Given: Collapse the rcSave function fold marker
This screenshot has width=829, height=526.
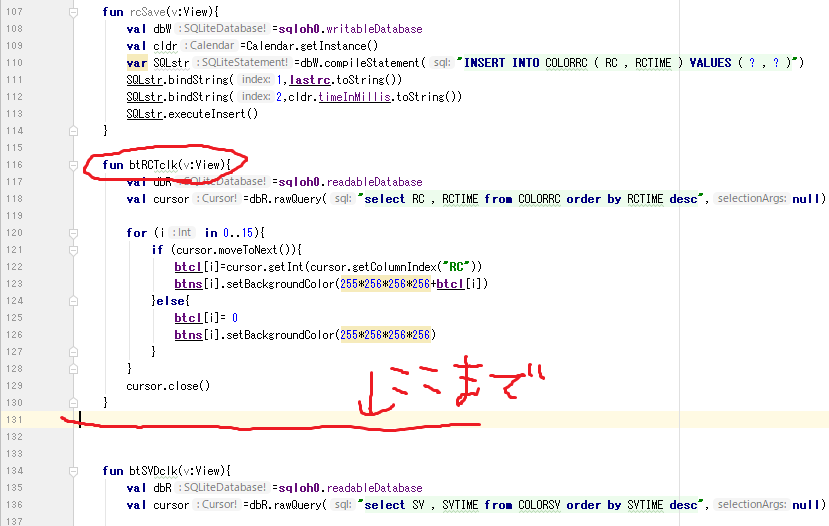Looking at the screenshot, I should click(x=73, y=12).
